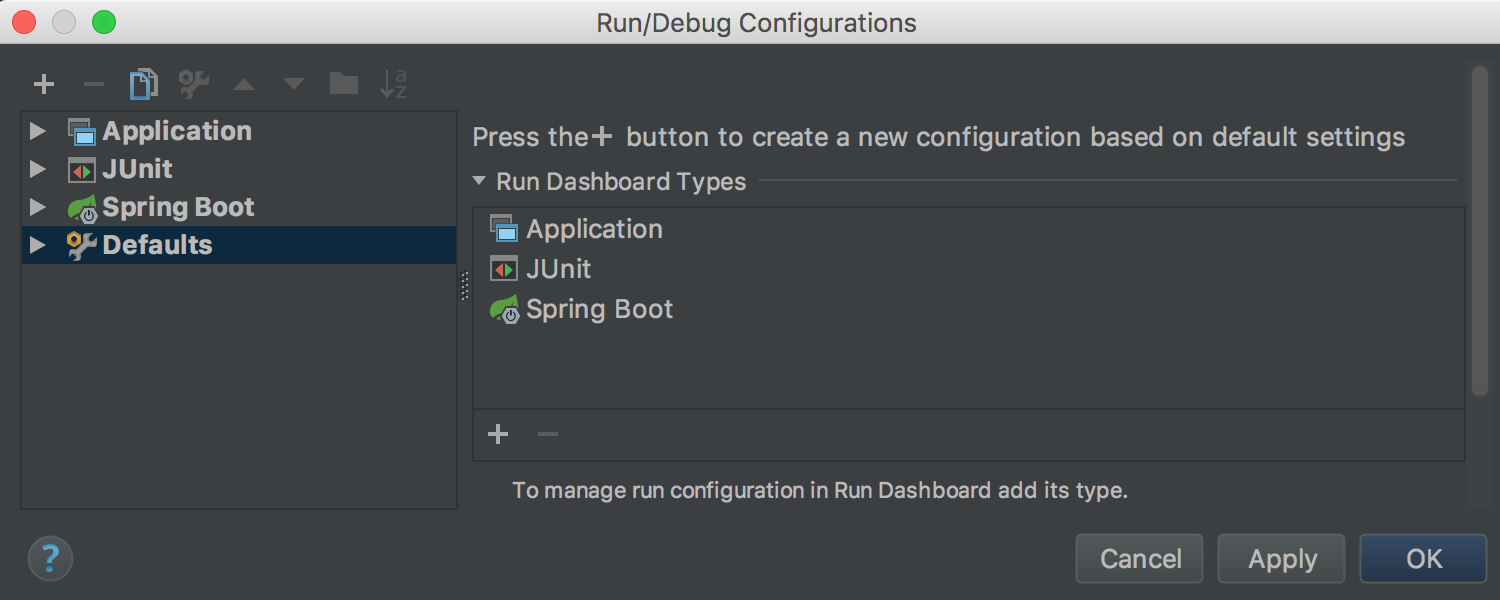The height and width of the screenshot is (600, 1500).
Task: Expand the Spring Boot tree node
Action: (x=38, y=207)
